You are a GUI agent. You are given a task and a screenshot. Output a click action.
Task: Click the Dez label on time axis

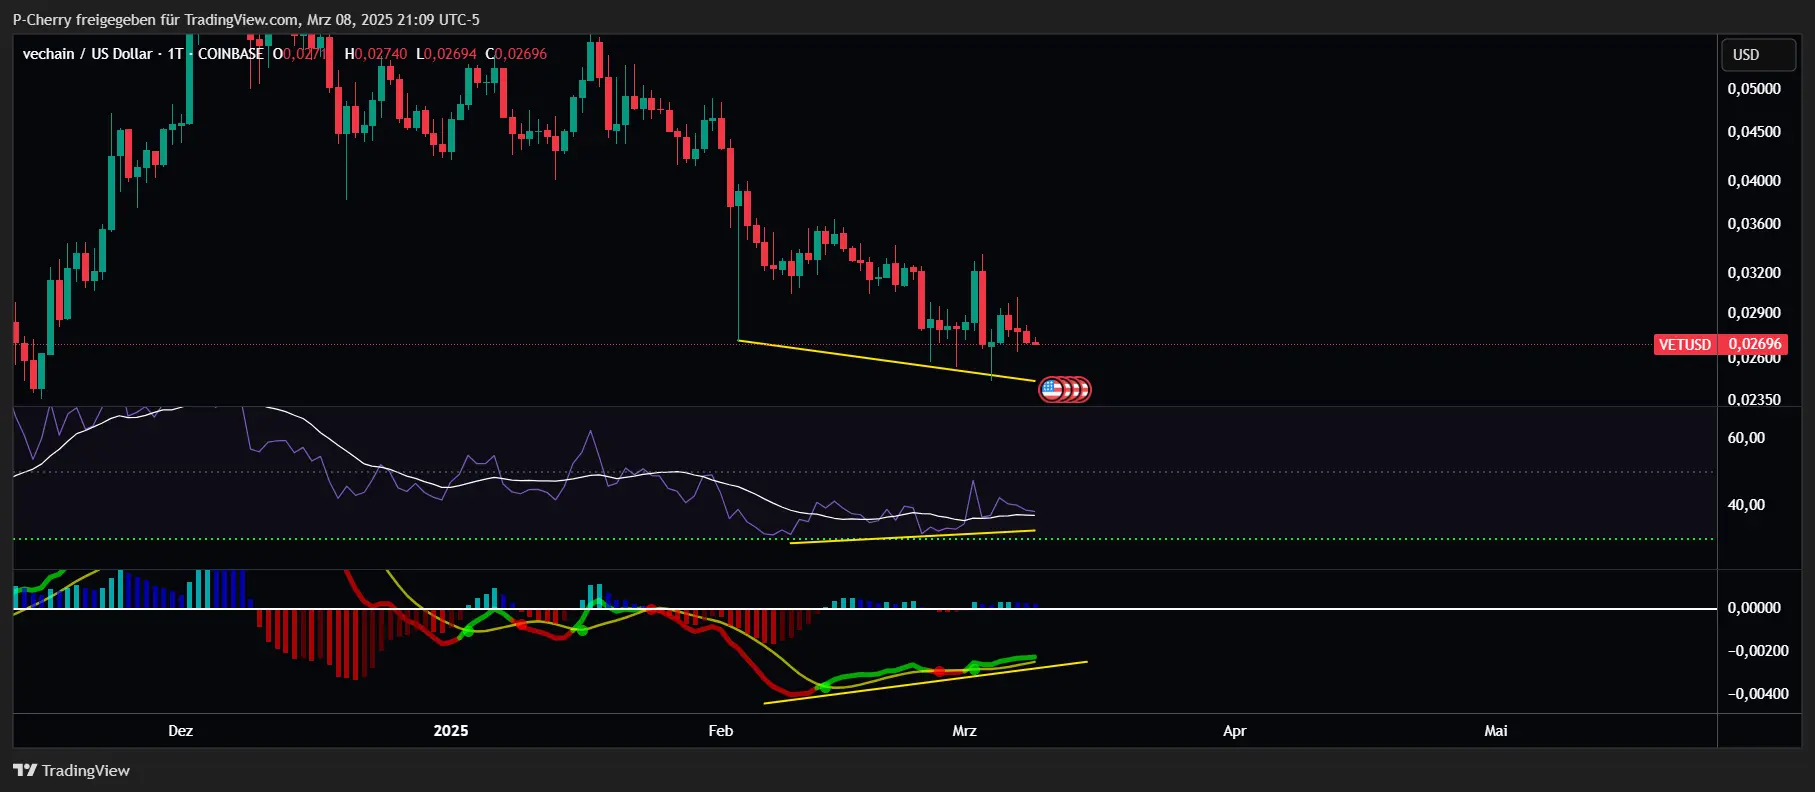point(181,731)
